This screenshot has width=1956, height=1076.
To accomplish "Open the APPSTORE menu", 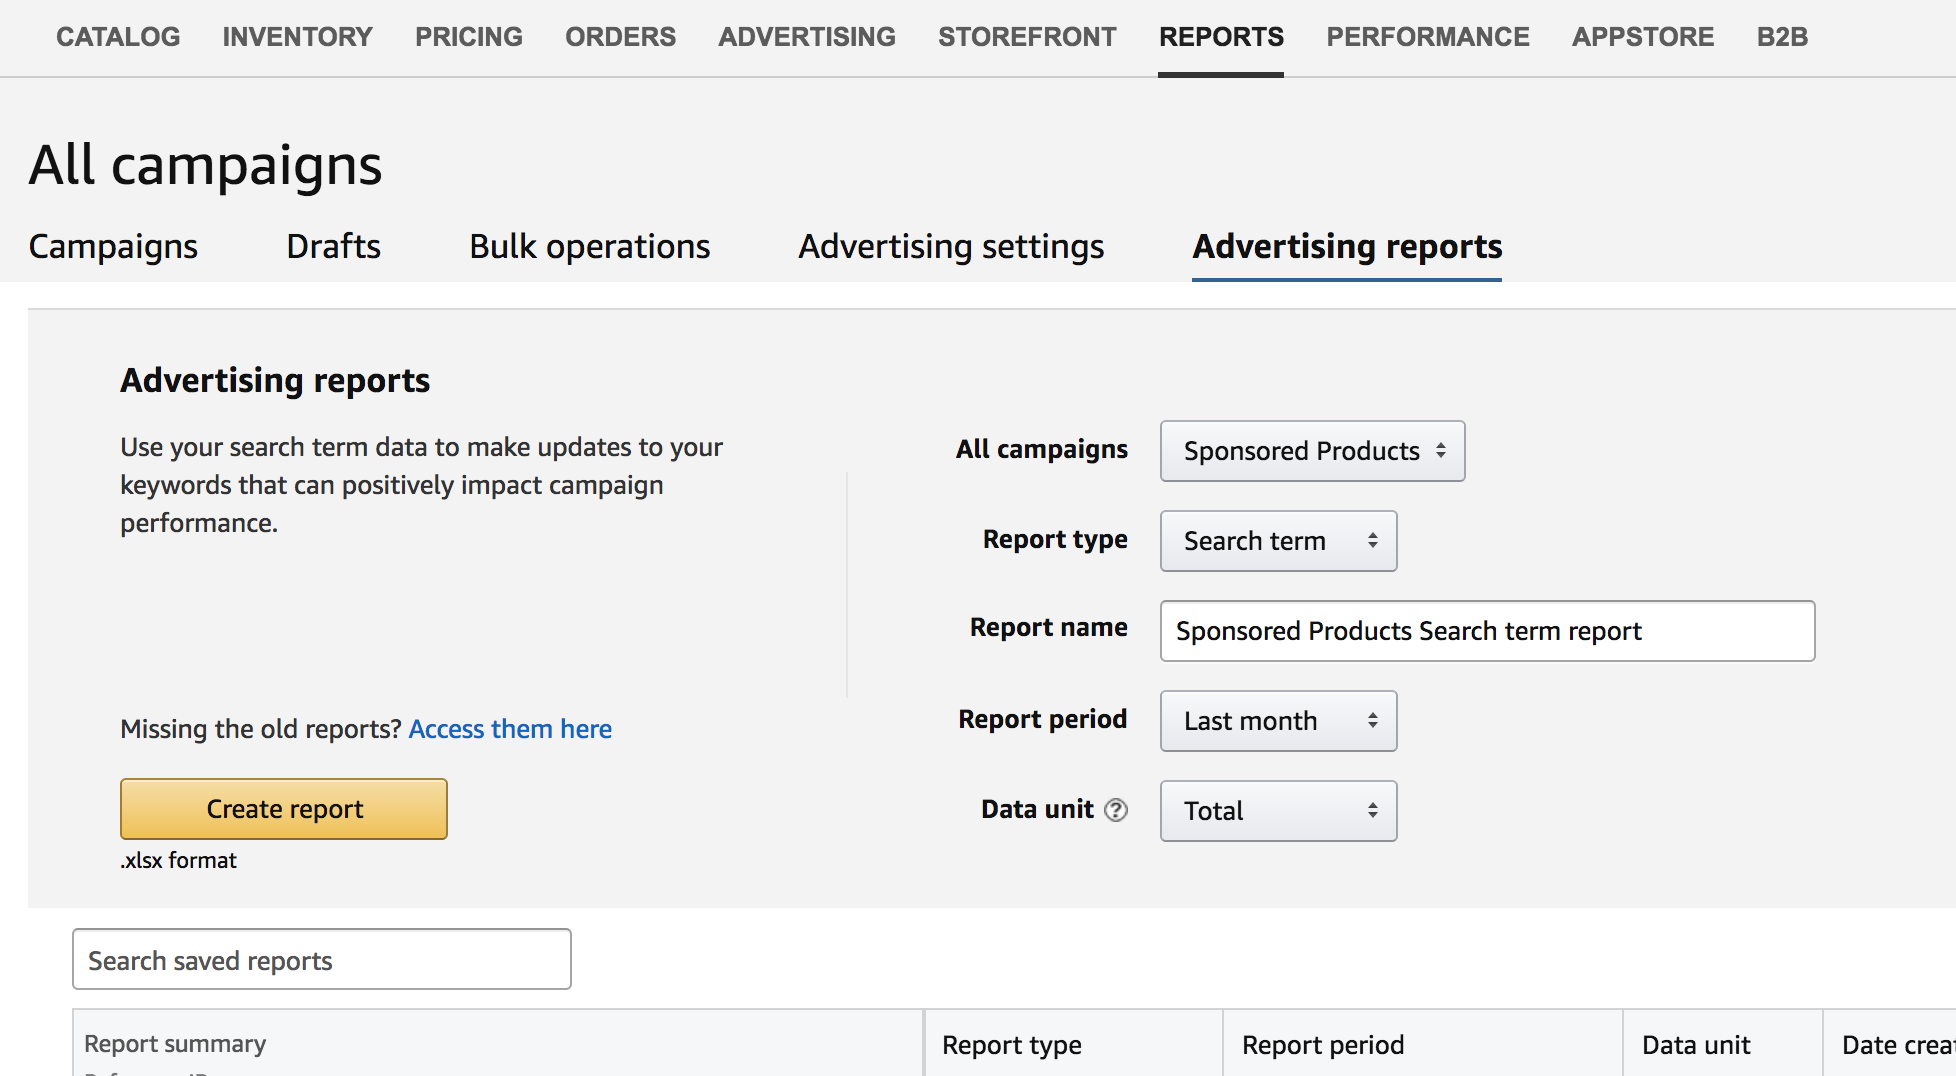I will coord(1643,37).
